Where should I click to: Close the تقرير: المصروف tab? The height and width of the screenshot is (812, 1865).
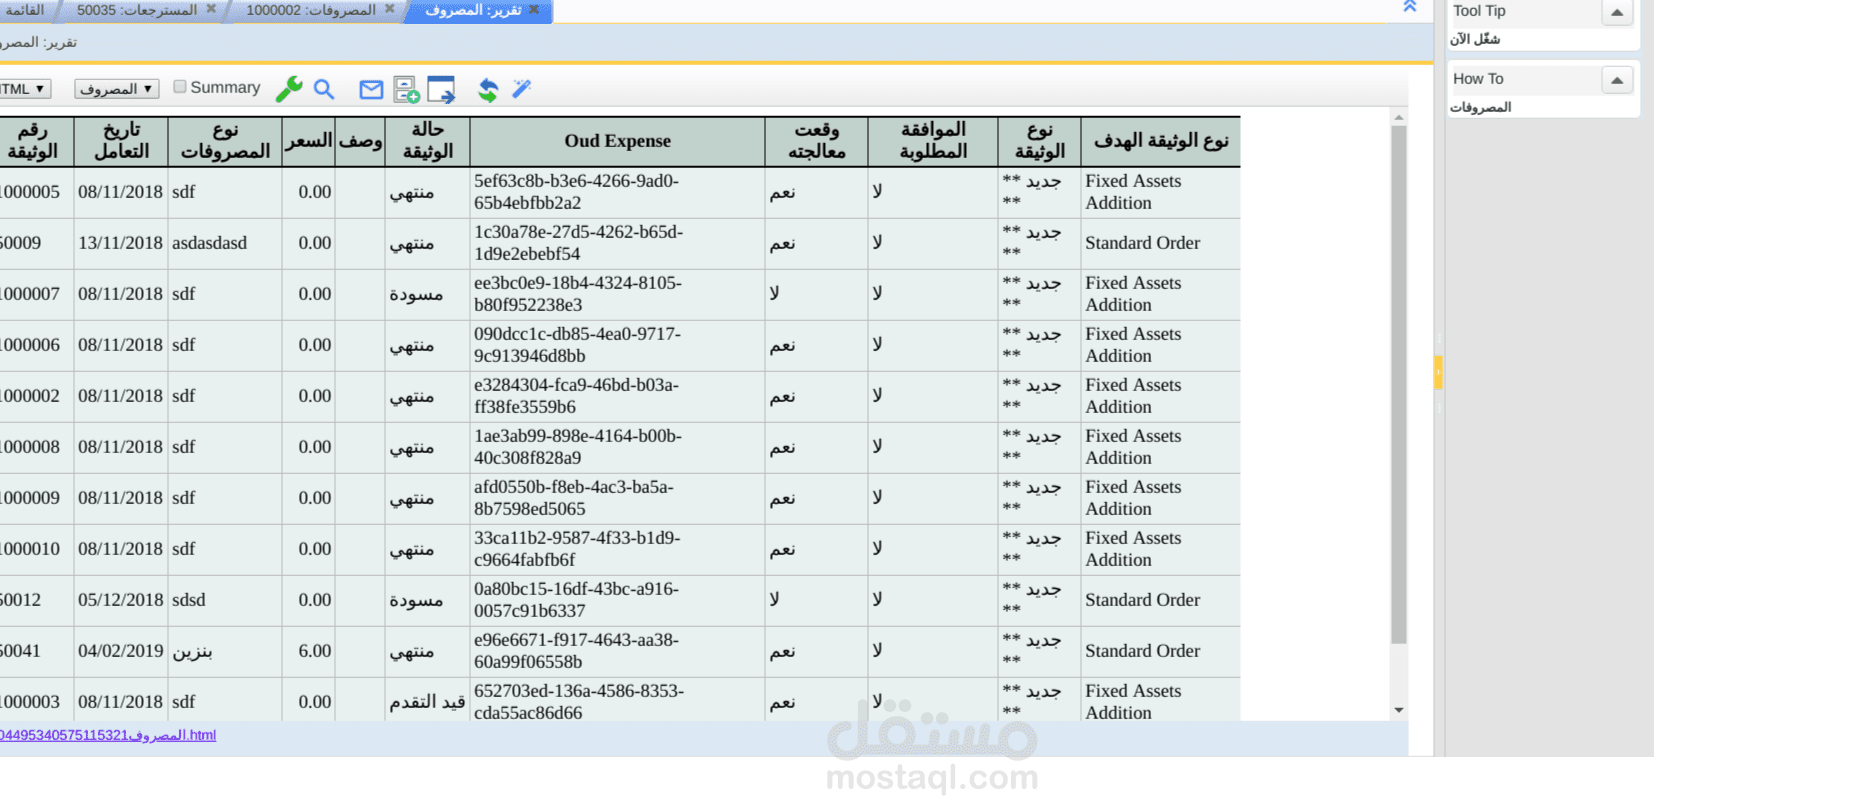[x=535, y=9]
